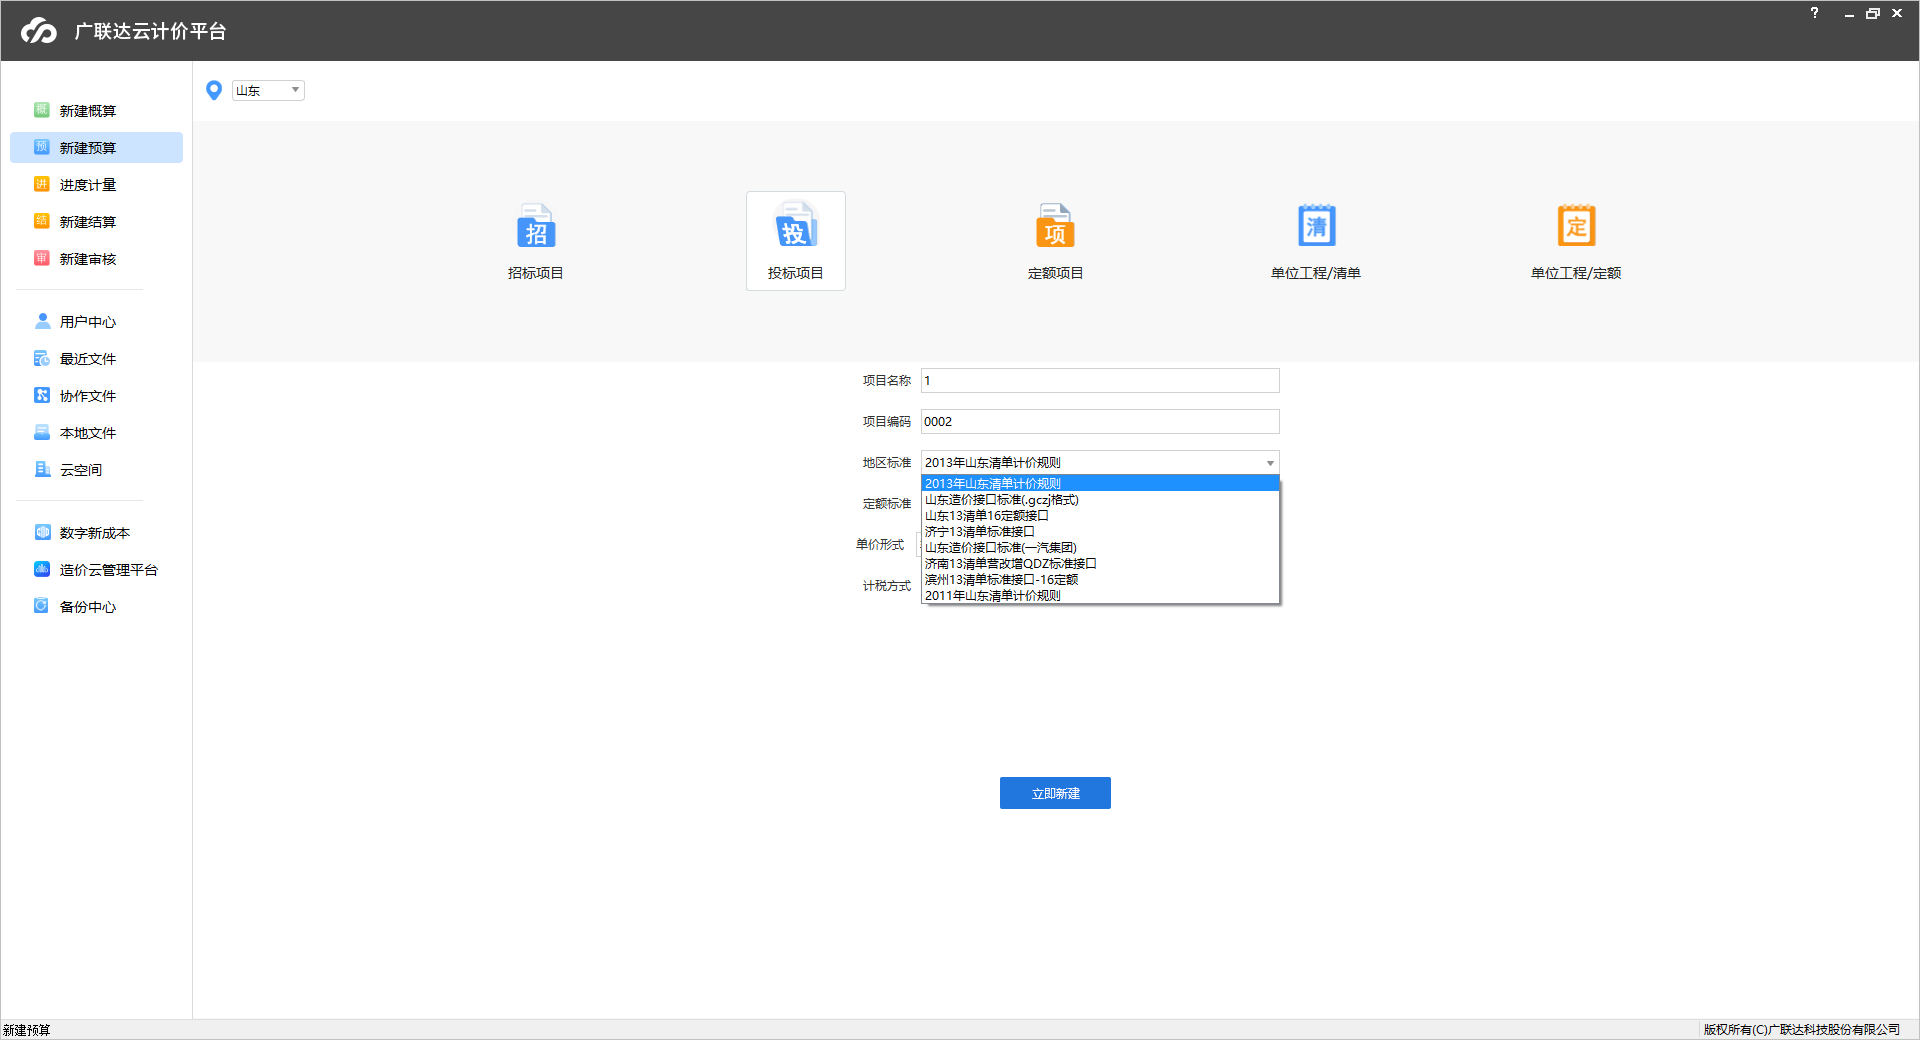The height and width of the screenshot is (1040, 1920).
Task: Open help with the question mark icon
Action: (x=1814, y=13)
